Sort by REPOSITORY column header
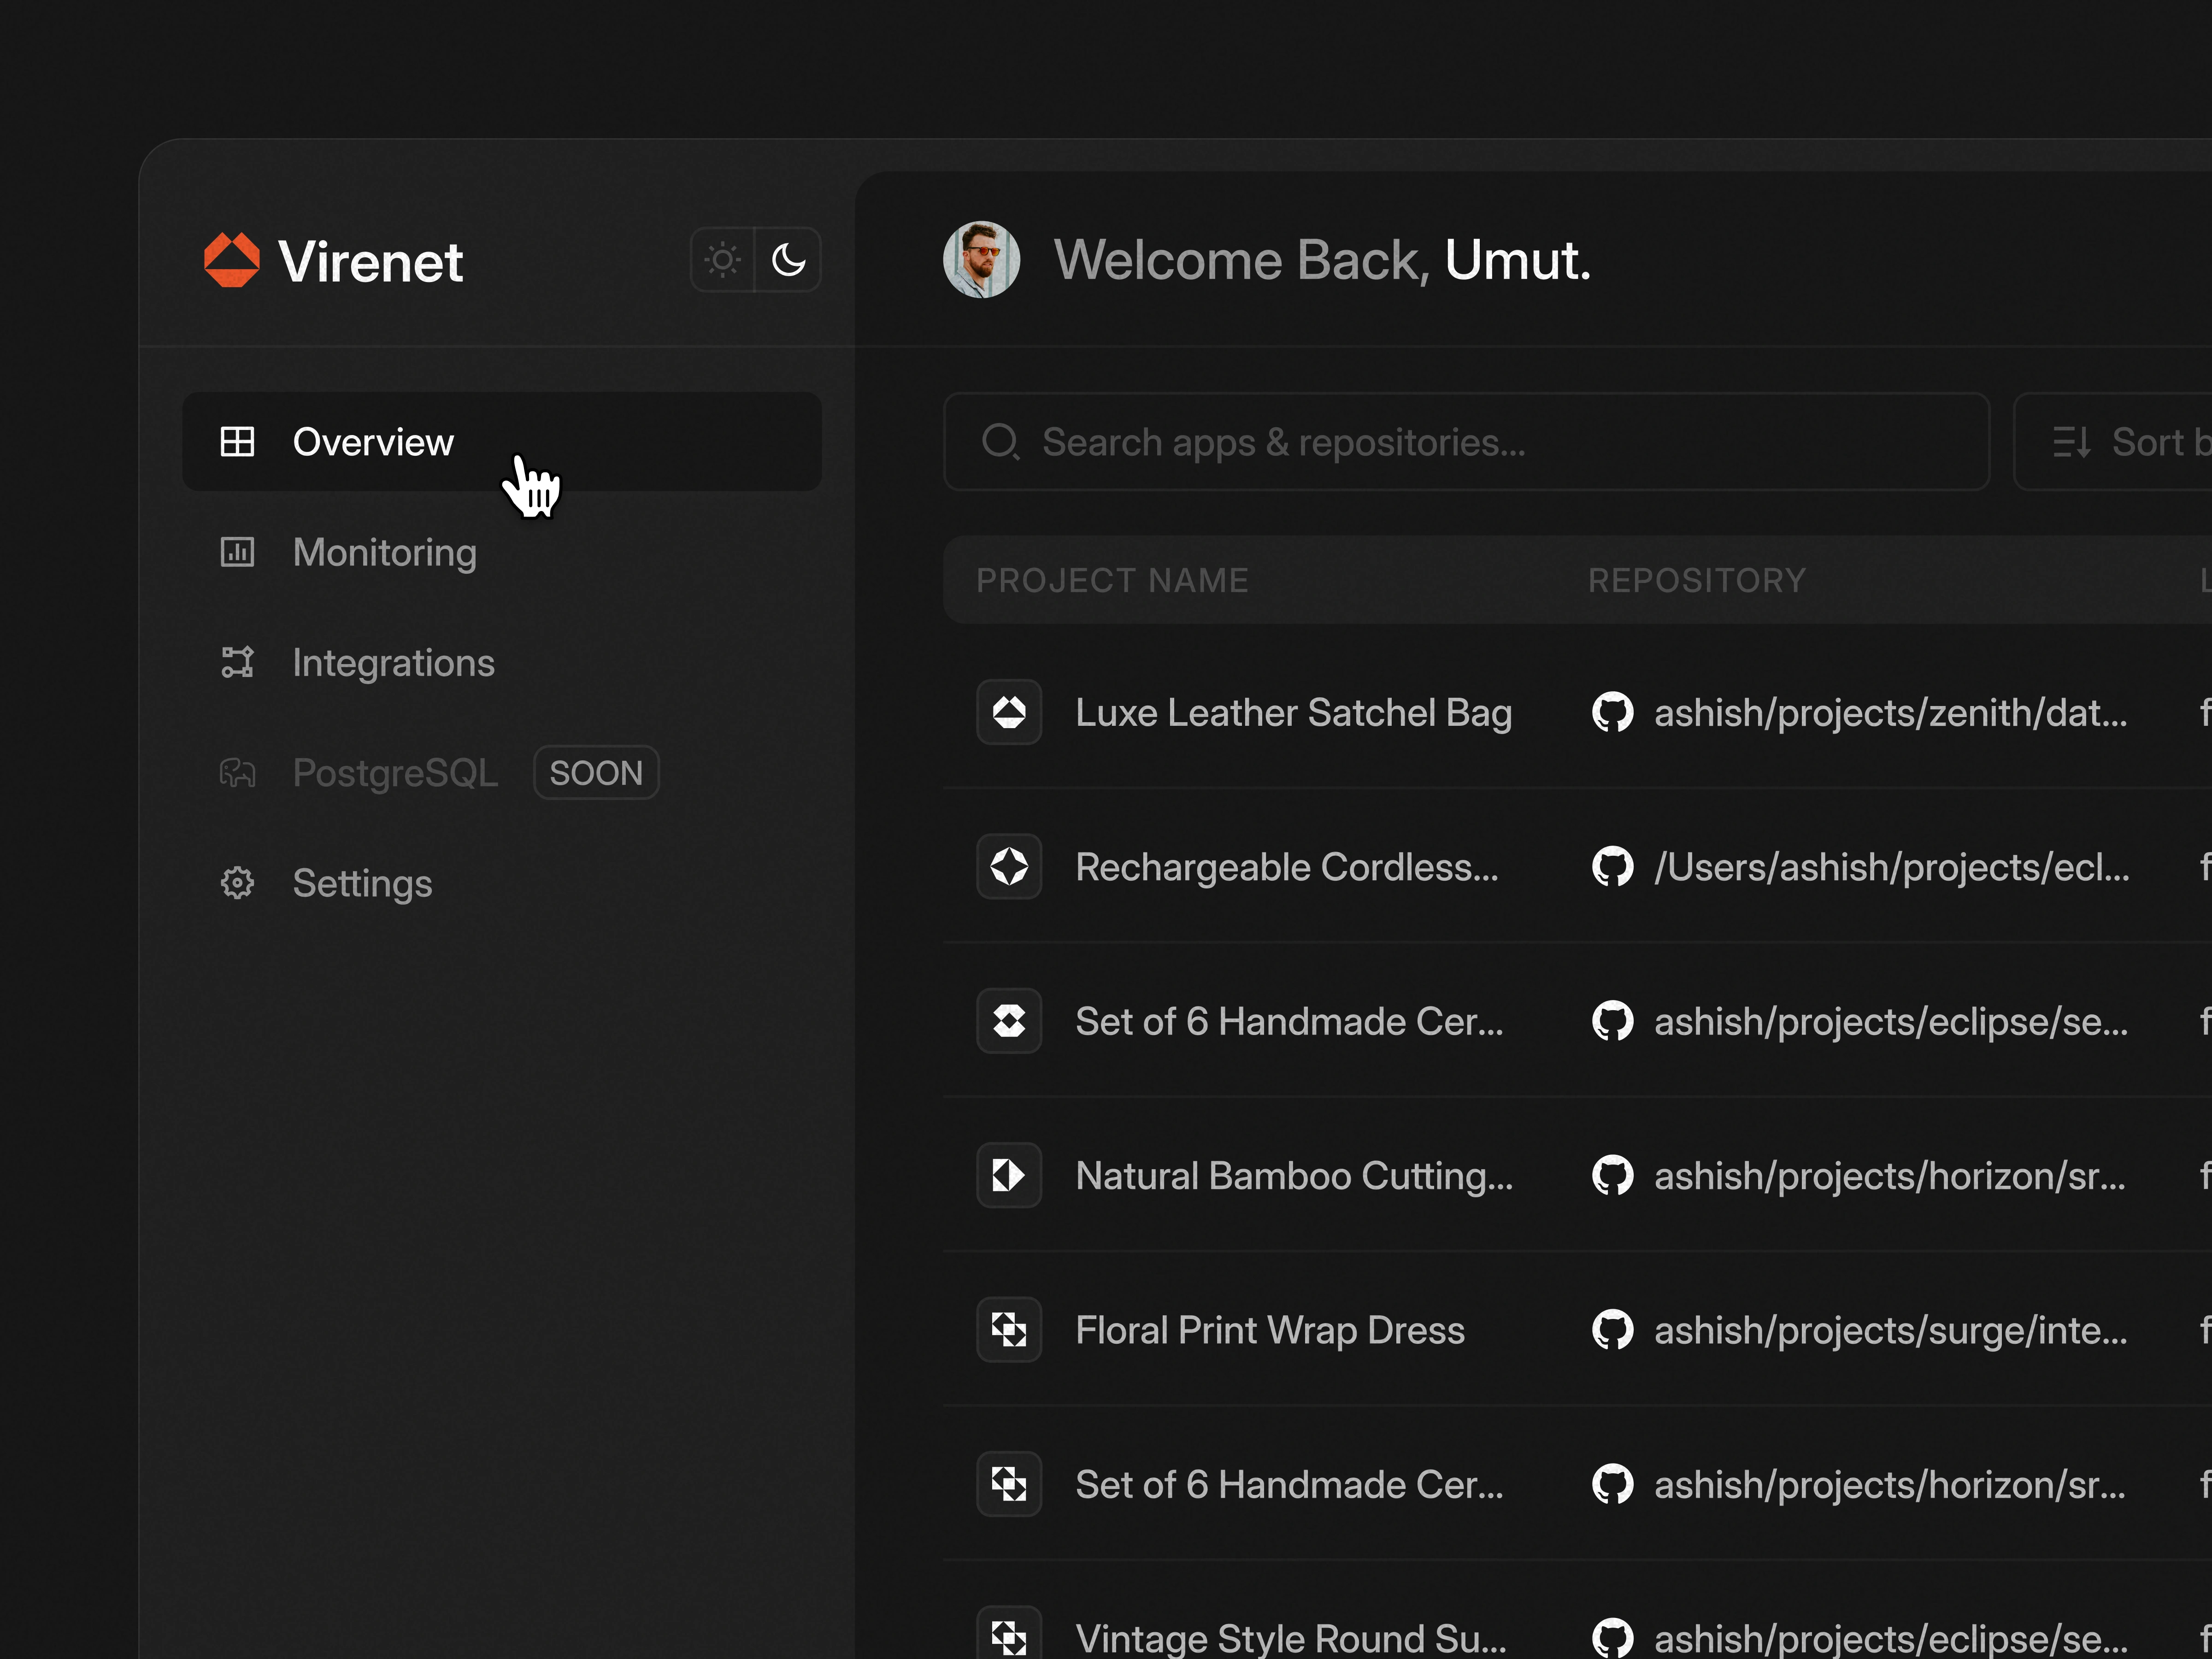Viewport: 2212px width, 1659px height. (x=1696, y=580)
